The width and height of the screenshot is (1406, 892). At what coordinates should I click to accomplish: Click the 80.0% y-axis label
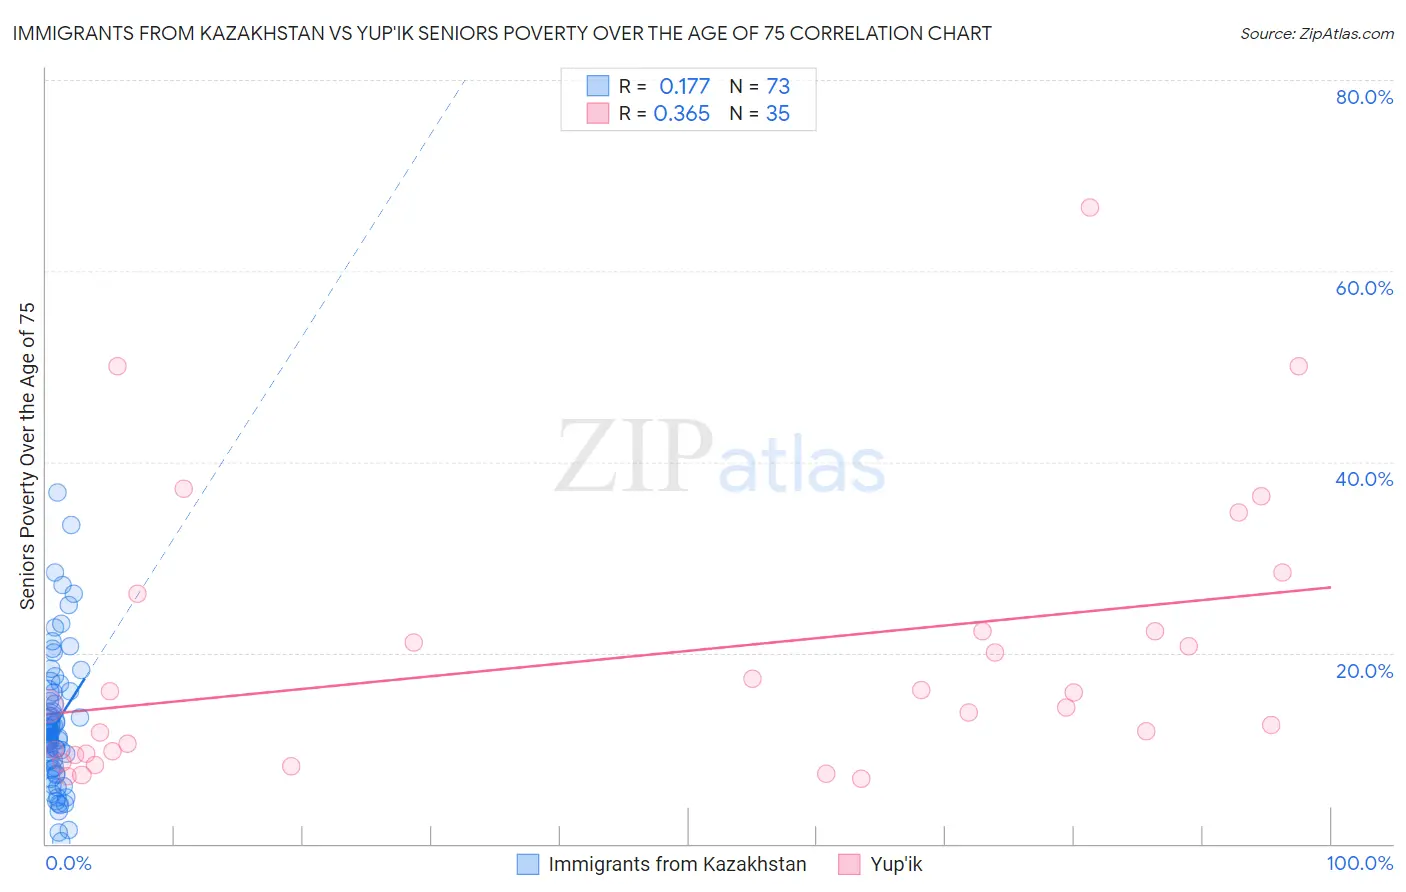[x=1364, y=97]
